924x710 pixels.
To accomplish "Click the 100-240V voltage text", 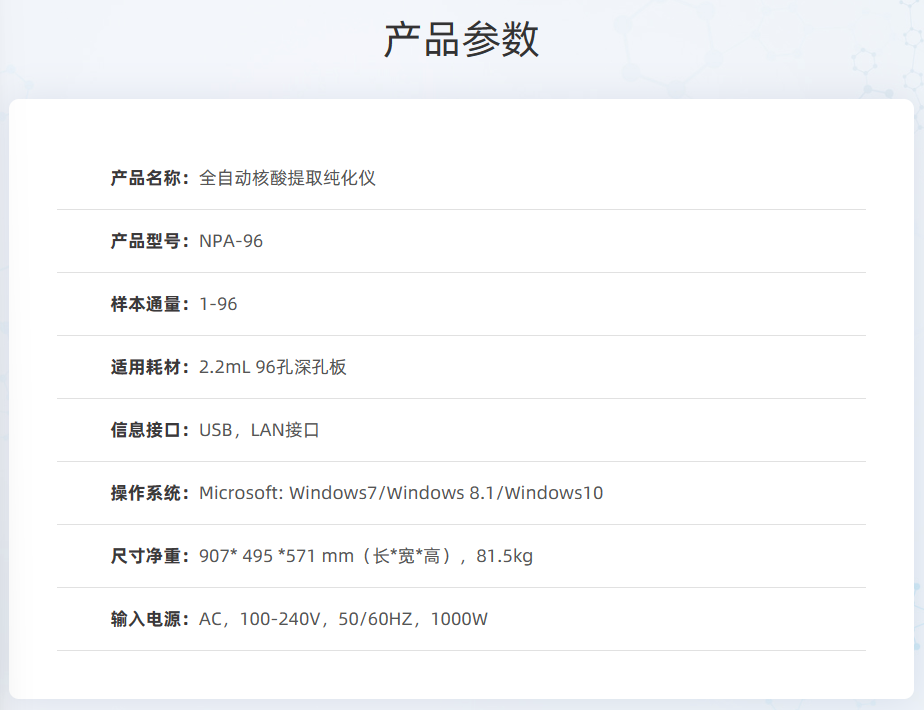I will click(x=280, y=619).
